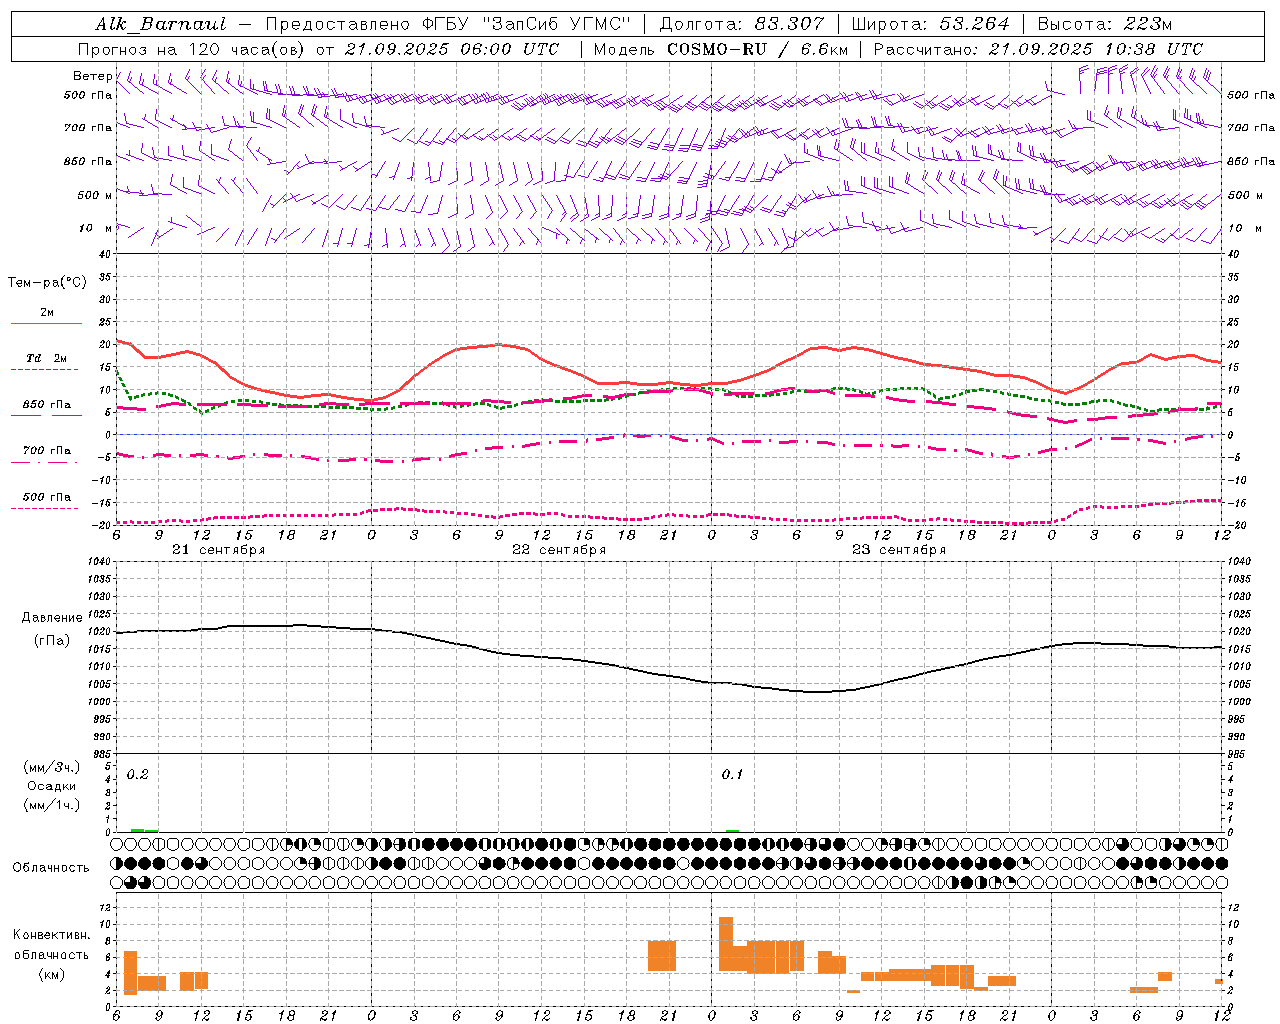This screenshot has height=1024, width=1280.
Task: Click the 850 гПа temperature legend entry
Action: [x=47, y=405]
